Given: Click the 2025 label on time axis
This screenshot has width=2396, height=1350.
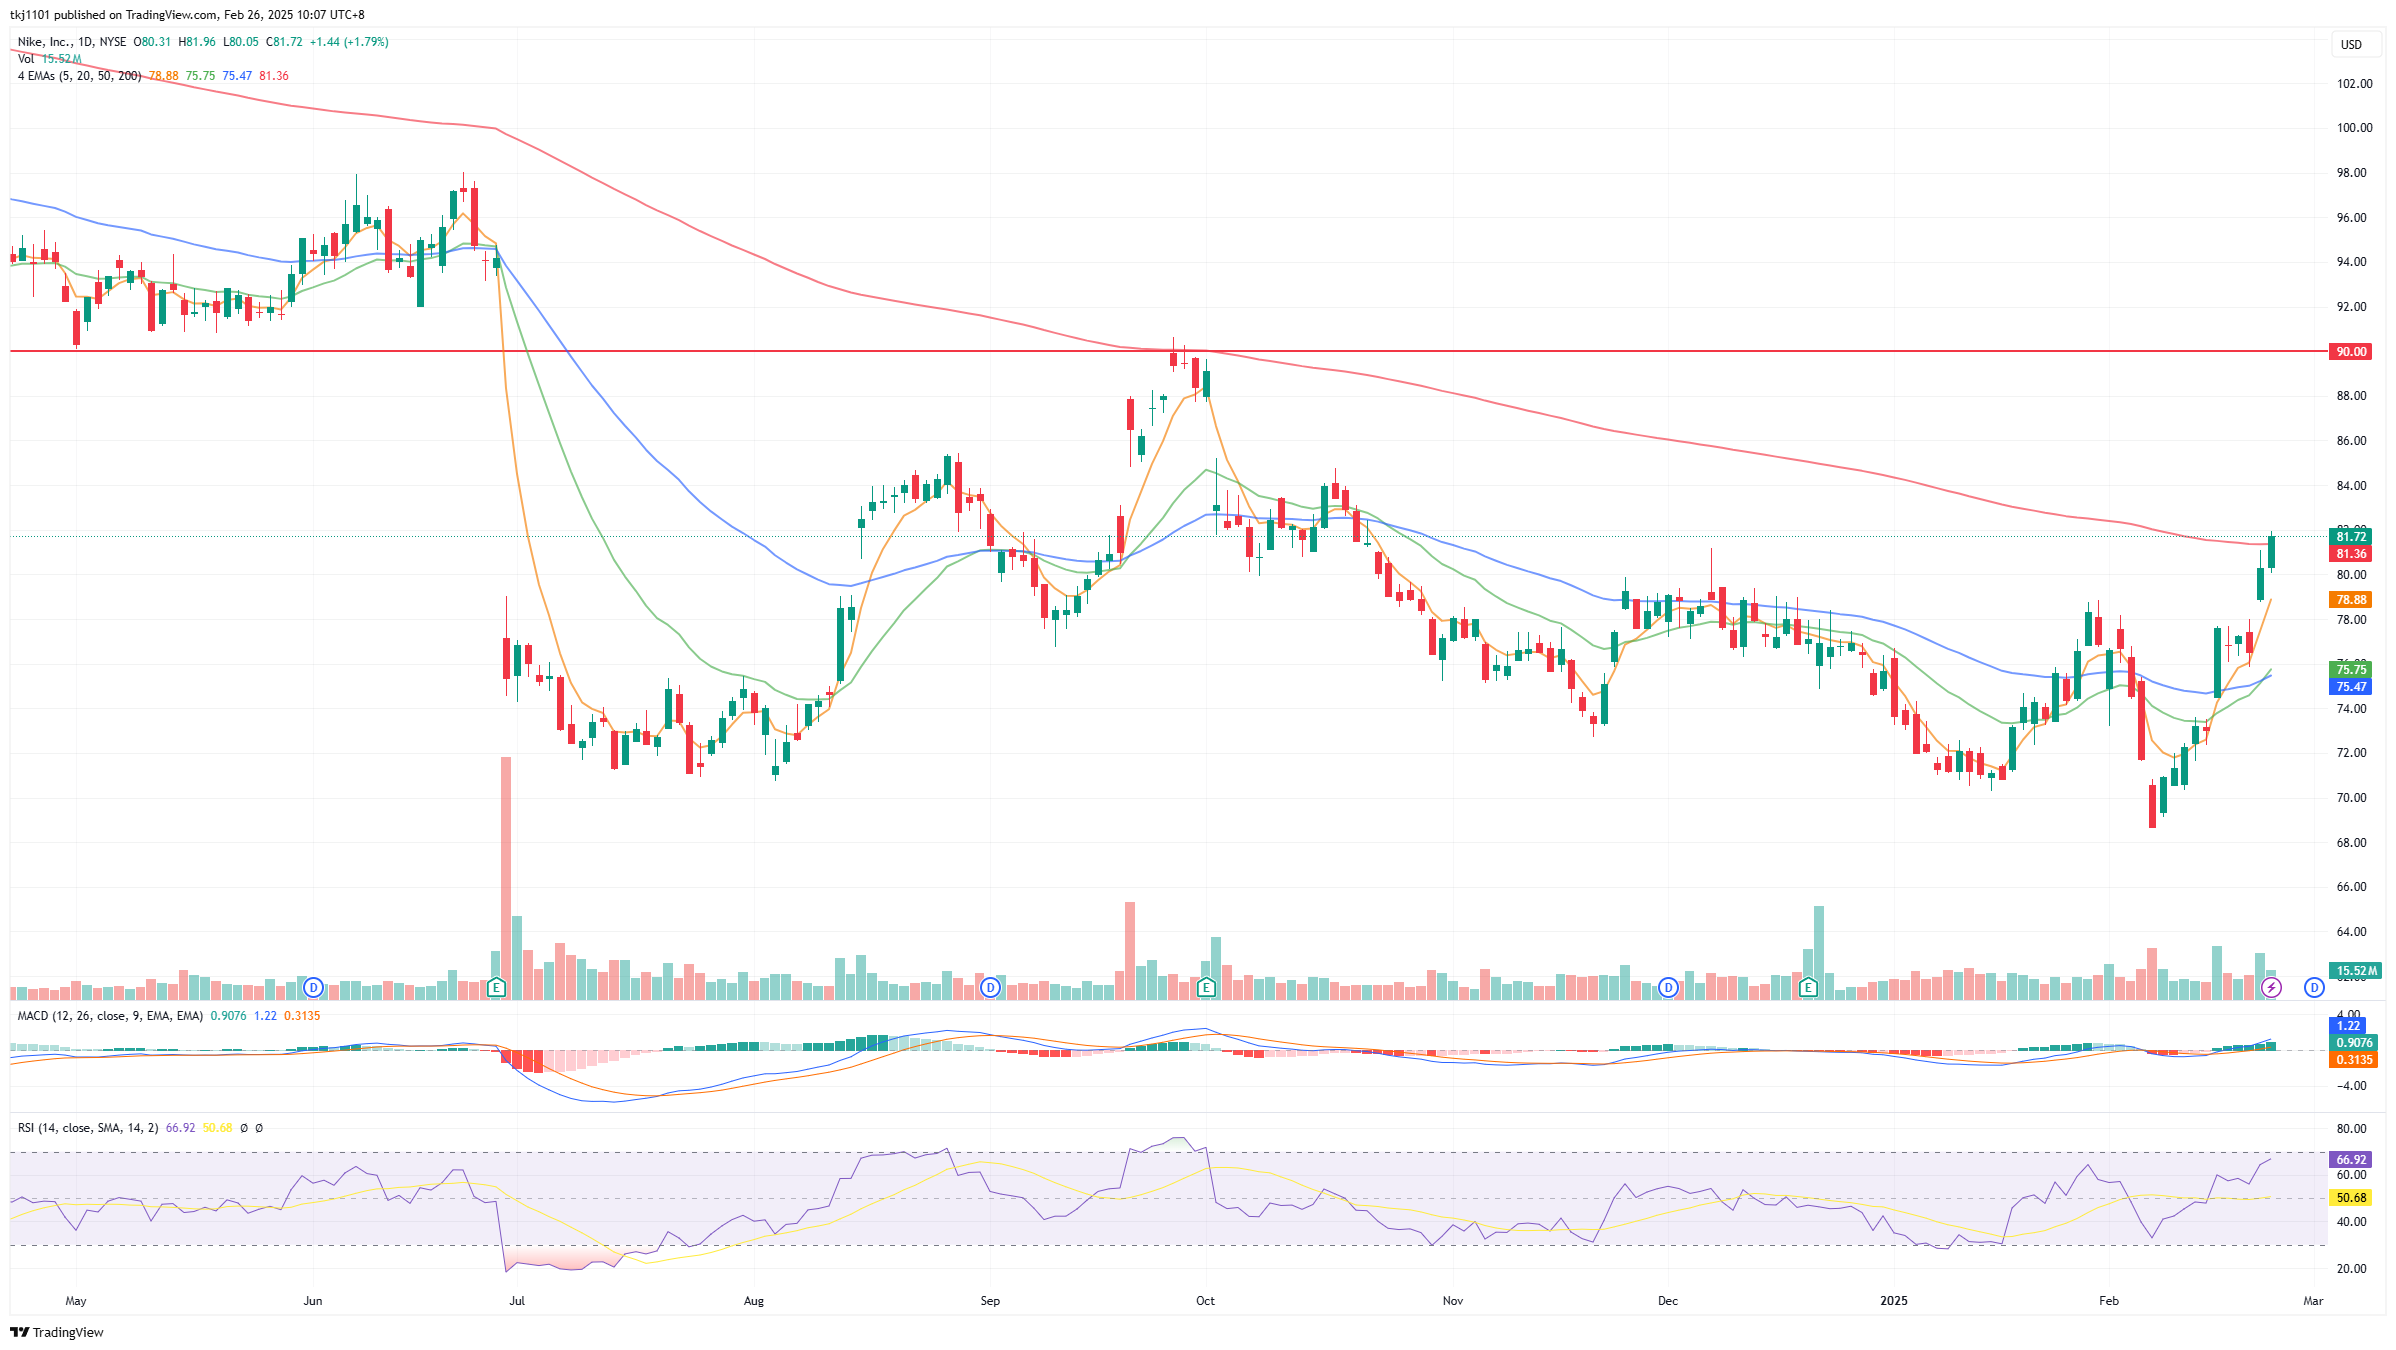Looking at the screenshot, I should [x=1894, y=1301].
